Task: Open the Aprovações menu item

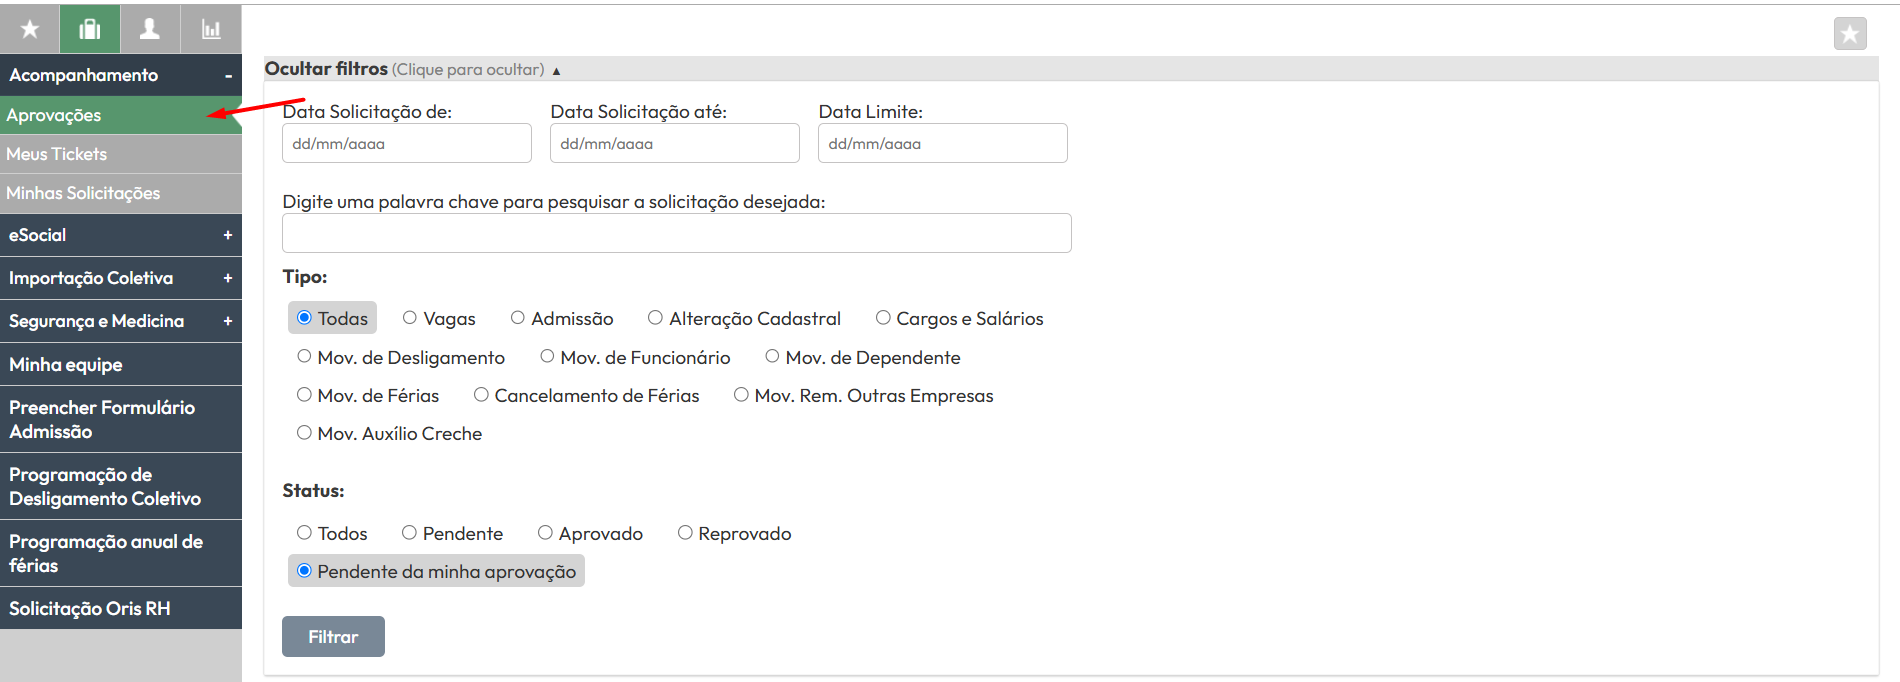Action: tap(121, 115)
